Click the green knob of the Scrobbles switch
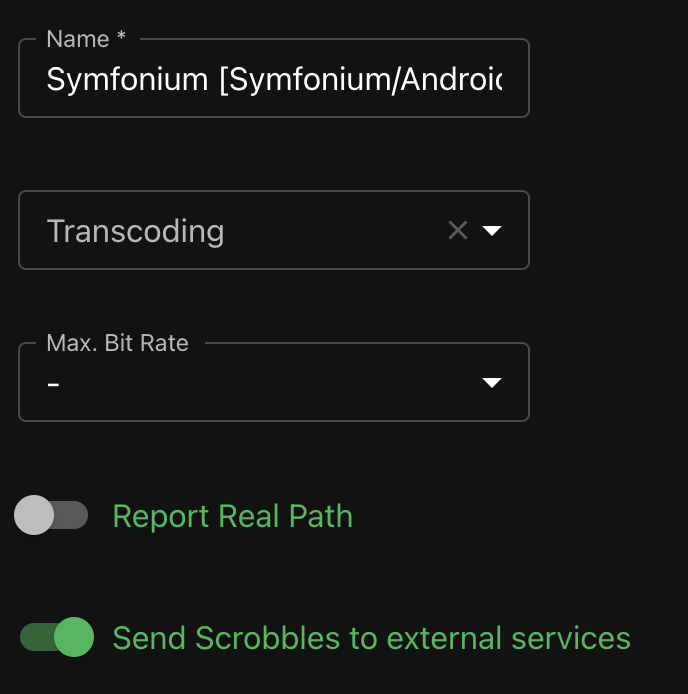The width and height of the screenshot is (688, 694). tap(73, 638)
